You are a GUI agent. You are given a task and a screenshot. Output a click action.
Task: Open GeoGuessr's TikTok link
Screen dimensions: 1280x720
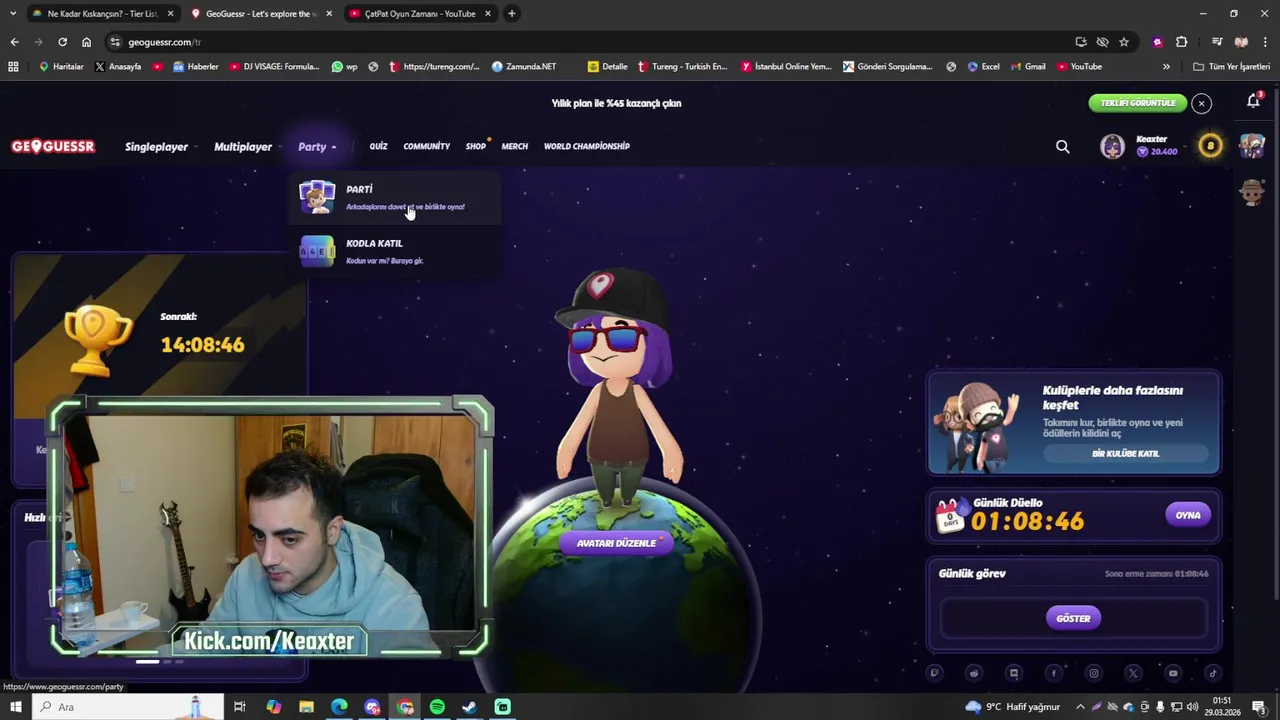click(x=1213, y=673)
